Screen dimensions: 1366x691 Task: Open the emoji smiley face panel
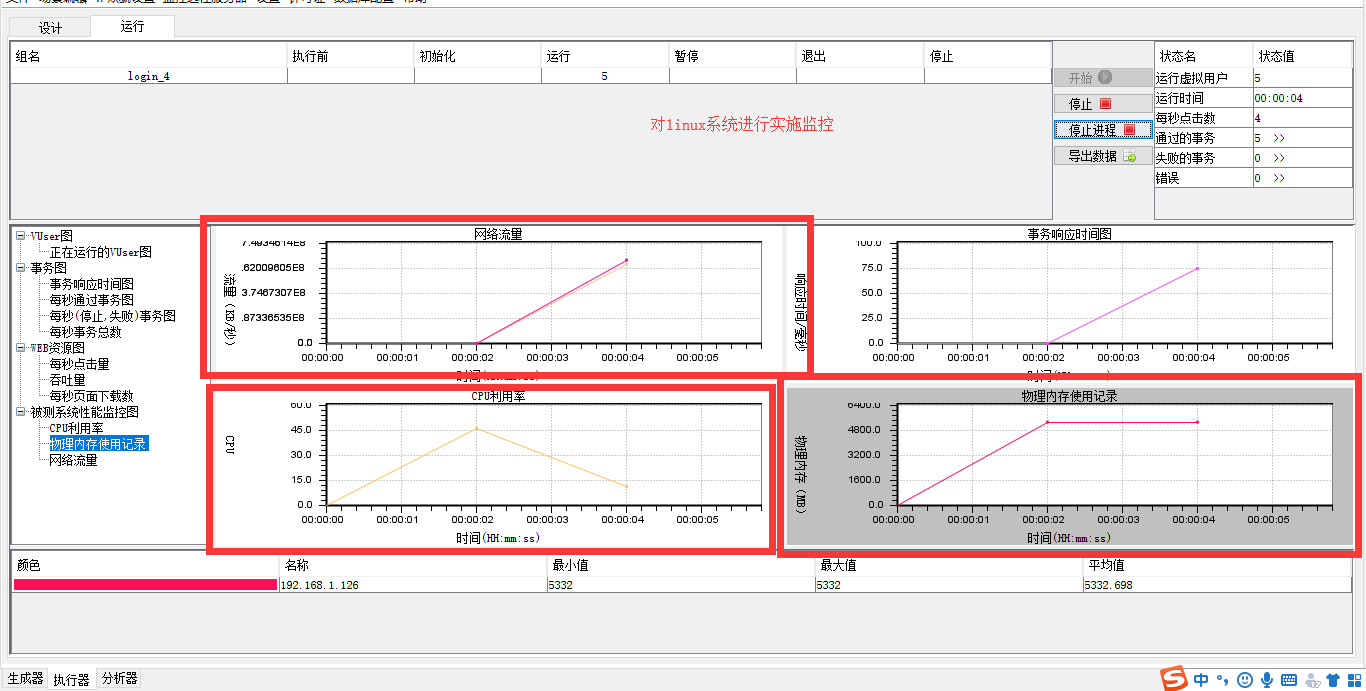[1245, 680]
